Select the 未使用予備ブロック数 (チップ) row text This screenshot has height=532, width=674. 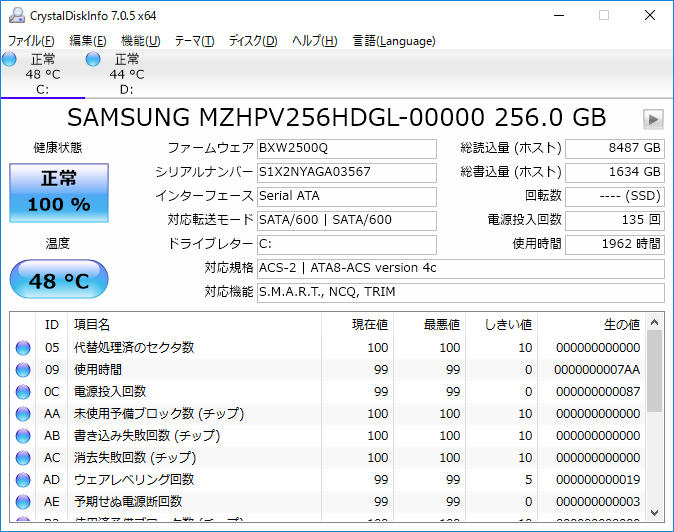point(159,414)
